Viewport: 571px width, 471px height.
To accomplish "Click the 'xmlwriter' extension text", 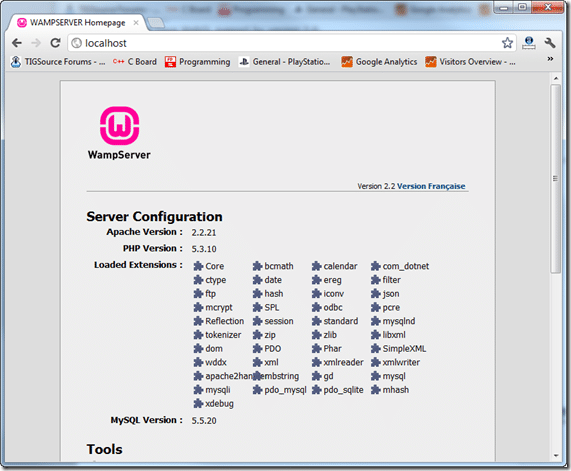I will [x=401, y=362].
